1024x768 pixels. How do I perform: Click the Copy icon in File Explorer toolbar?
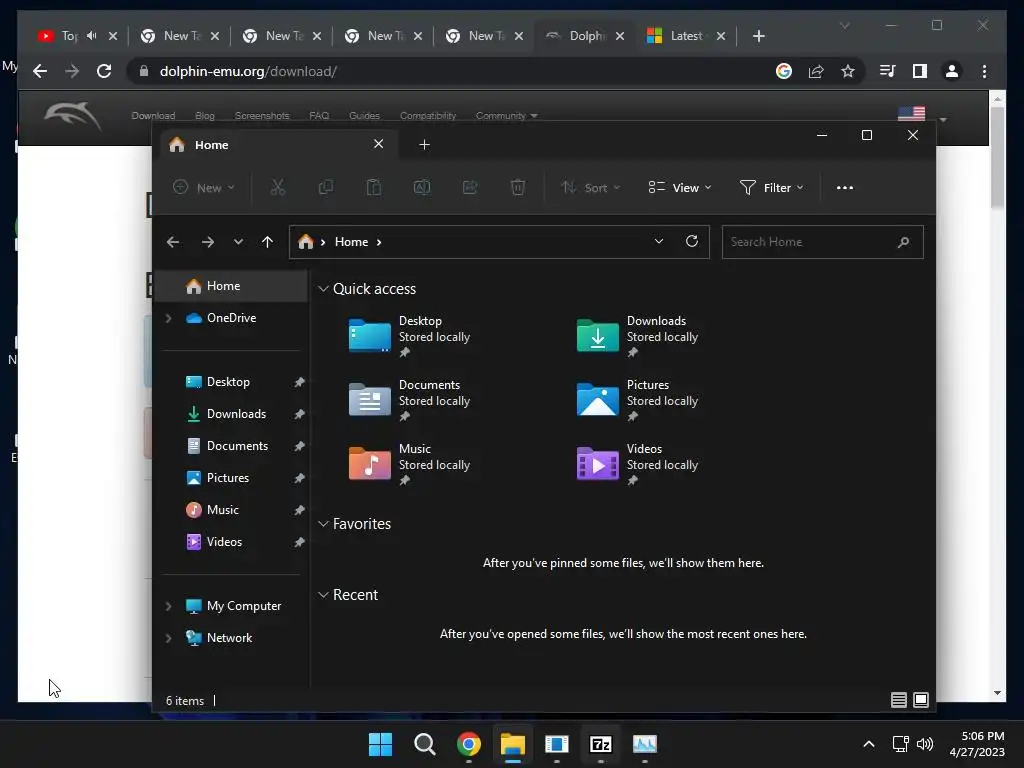[x=325, y=187]
